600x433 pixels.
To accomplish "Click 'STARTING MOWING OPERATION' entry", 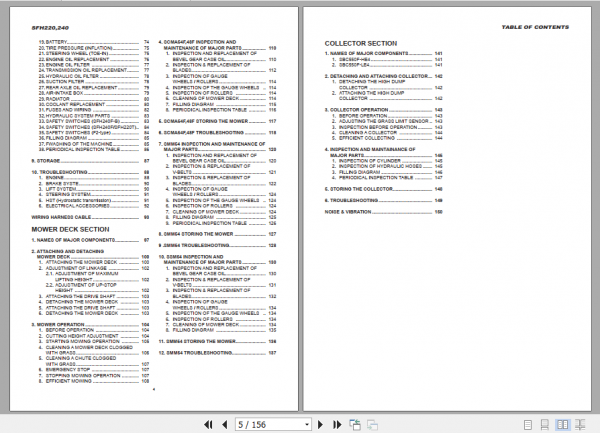I will pyautogui.click(x=94, y=342).
